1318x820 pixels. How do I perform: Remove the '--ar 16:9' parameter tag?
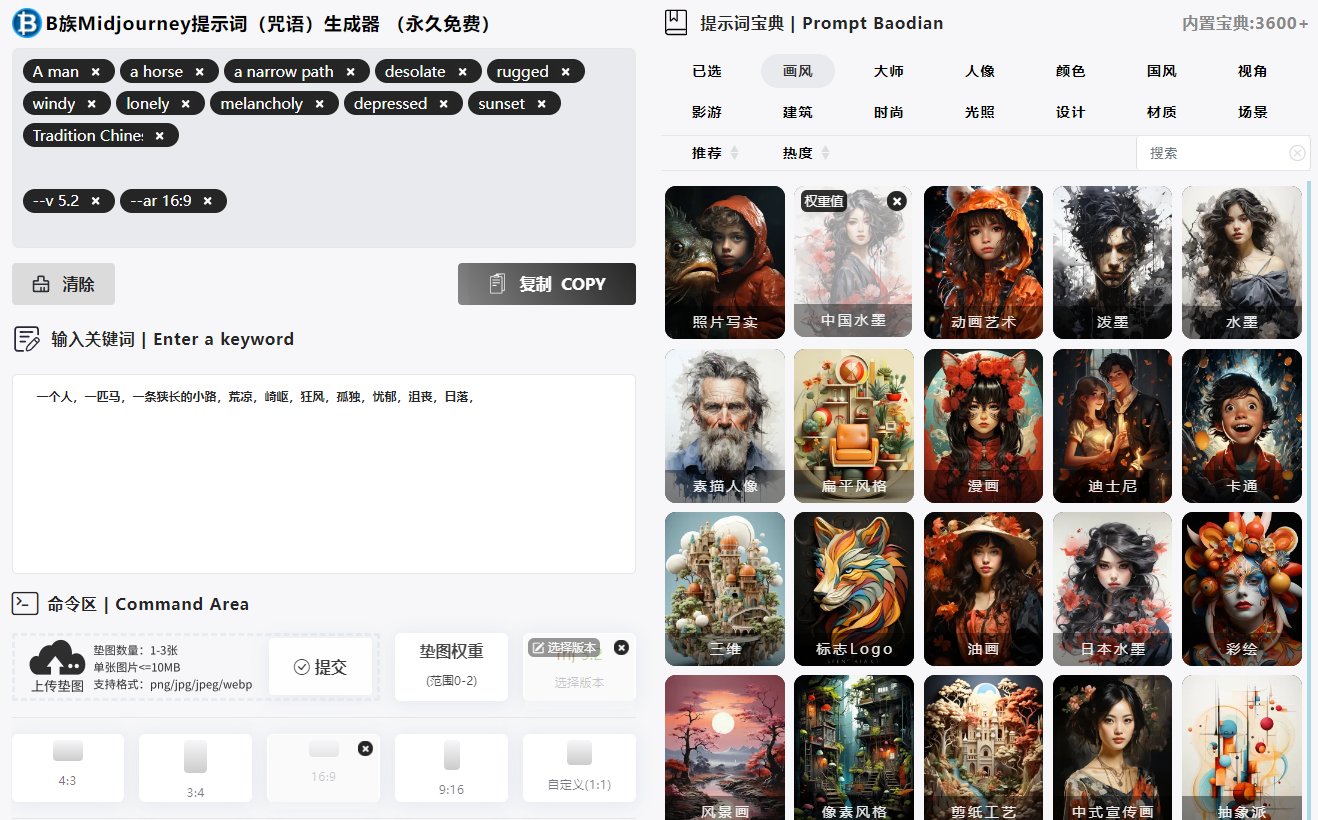click(207, 201)
